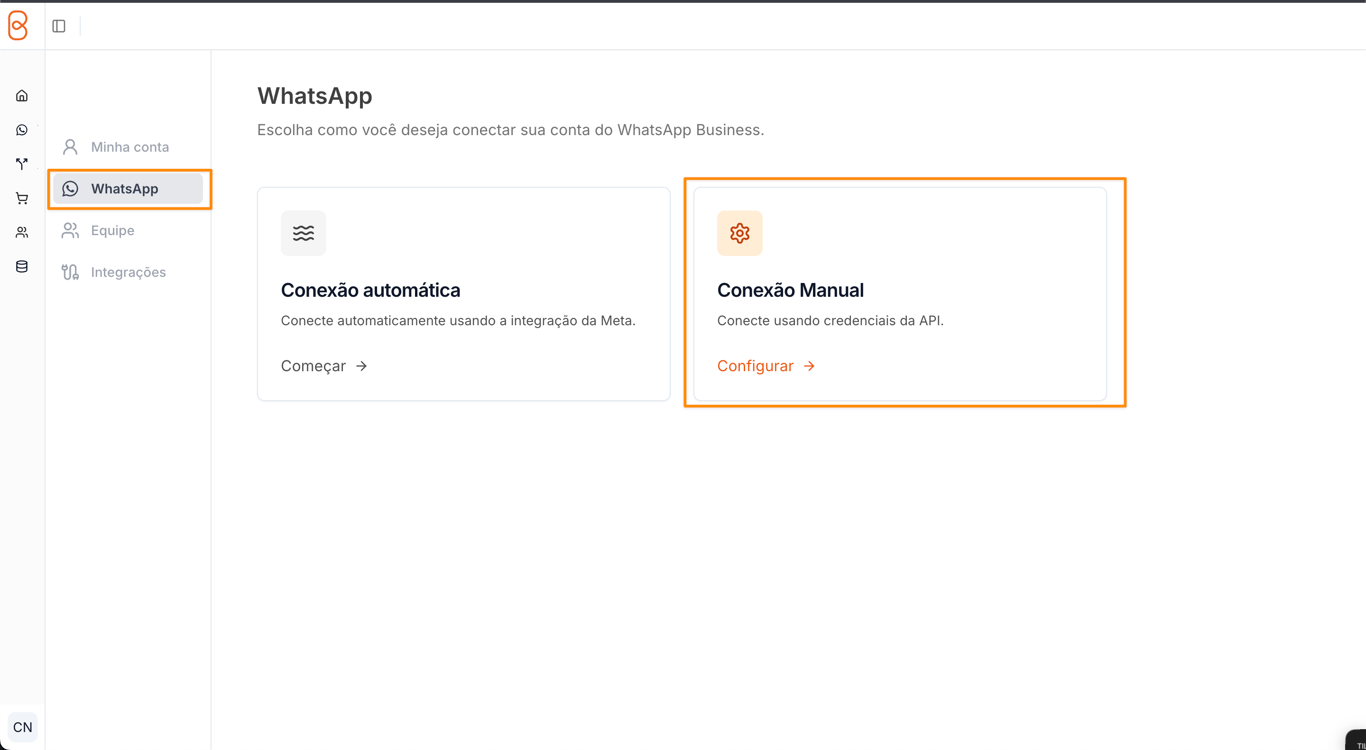The height and width of the screenshot is (750, 1366).
Task: Open Home from the icon rail
Action: [22, 96]
